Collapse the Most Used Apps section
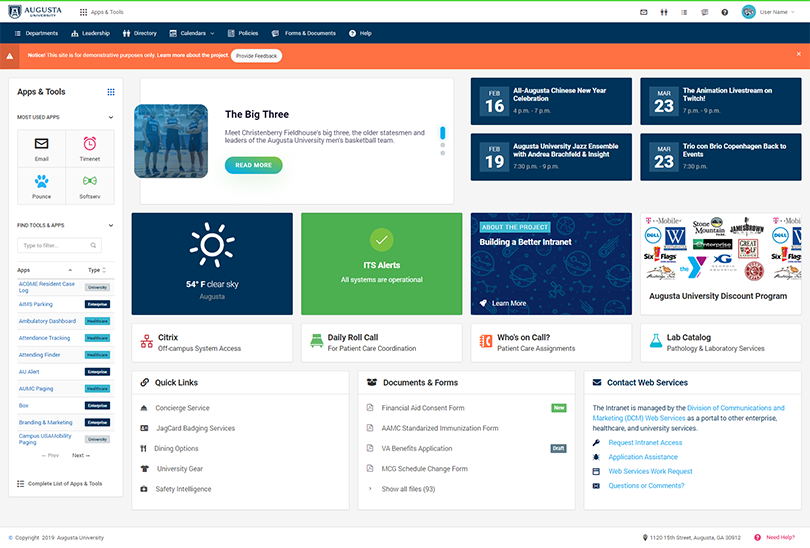Viewport: 810px width, 548px height. [111, 117]
